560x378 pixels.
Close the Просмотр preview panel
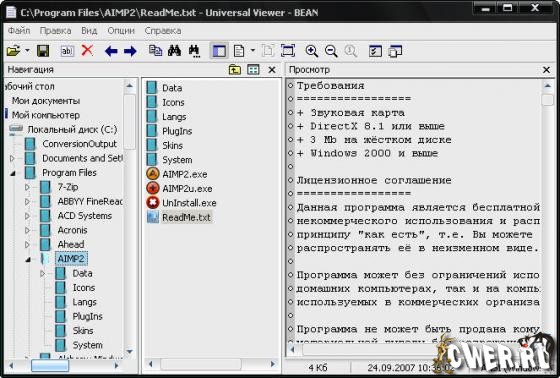(x=546, y=70)
